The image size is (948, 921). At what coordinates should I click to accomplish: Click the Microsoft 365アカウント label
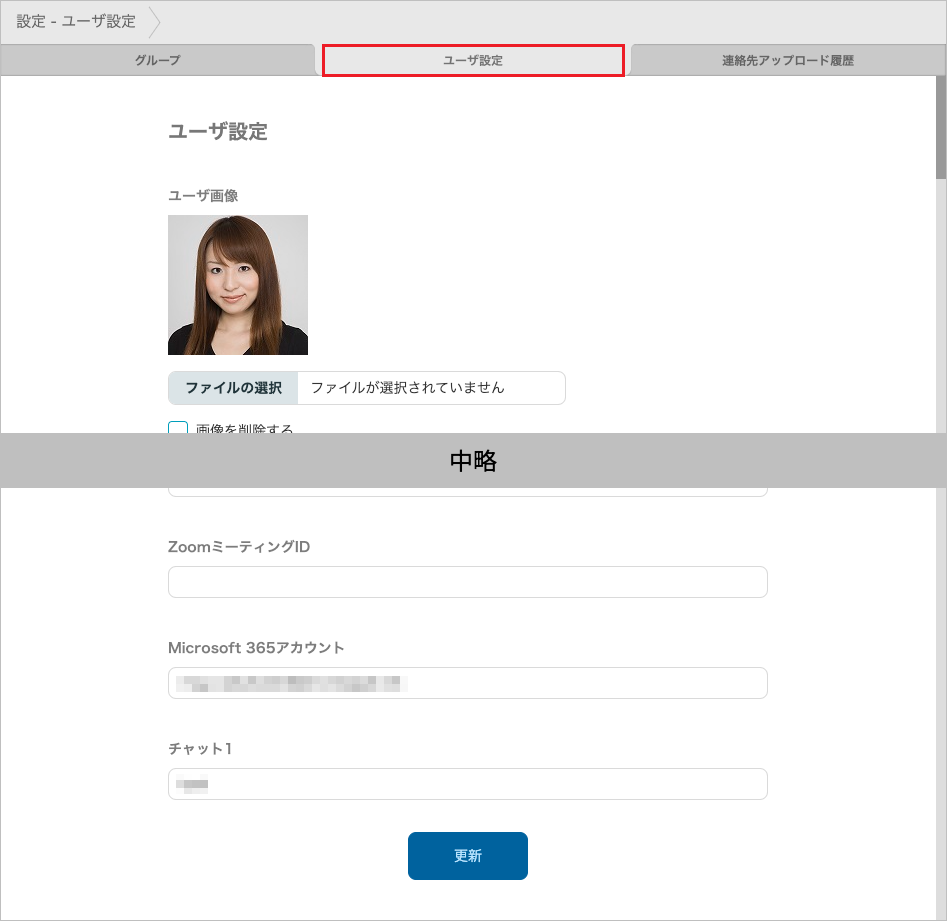(255, 647)
